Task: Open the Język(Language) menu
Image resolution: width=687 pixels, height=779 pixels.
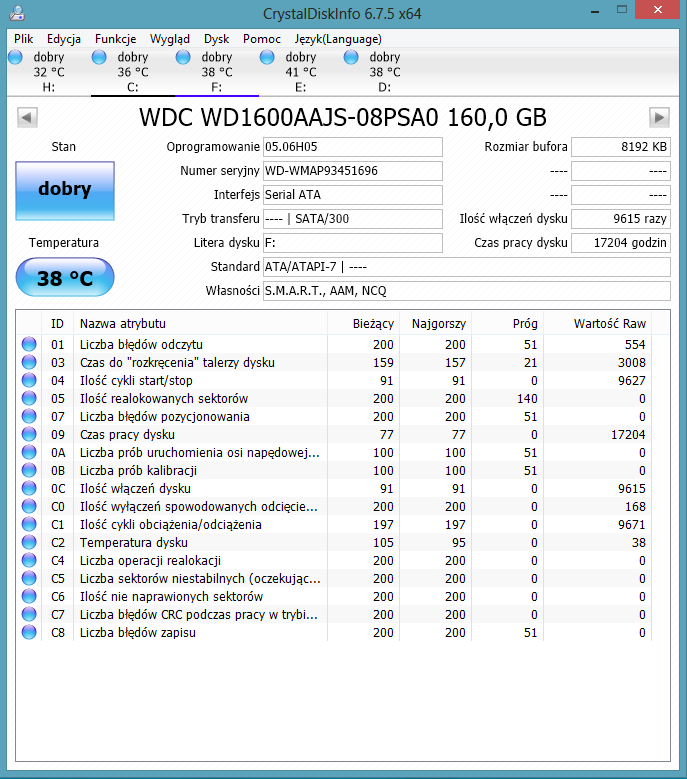Action: (x=338, y=39)
